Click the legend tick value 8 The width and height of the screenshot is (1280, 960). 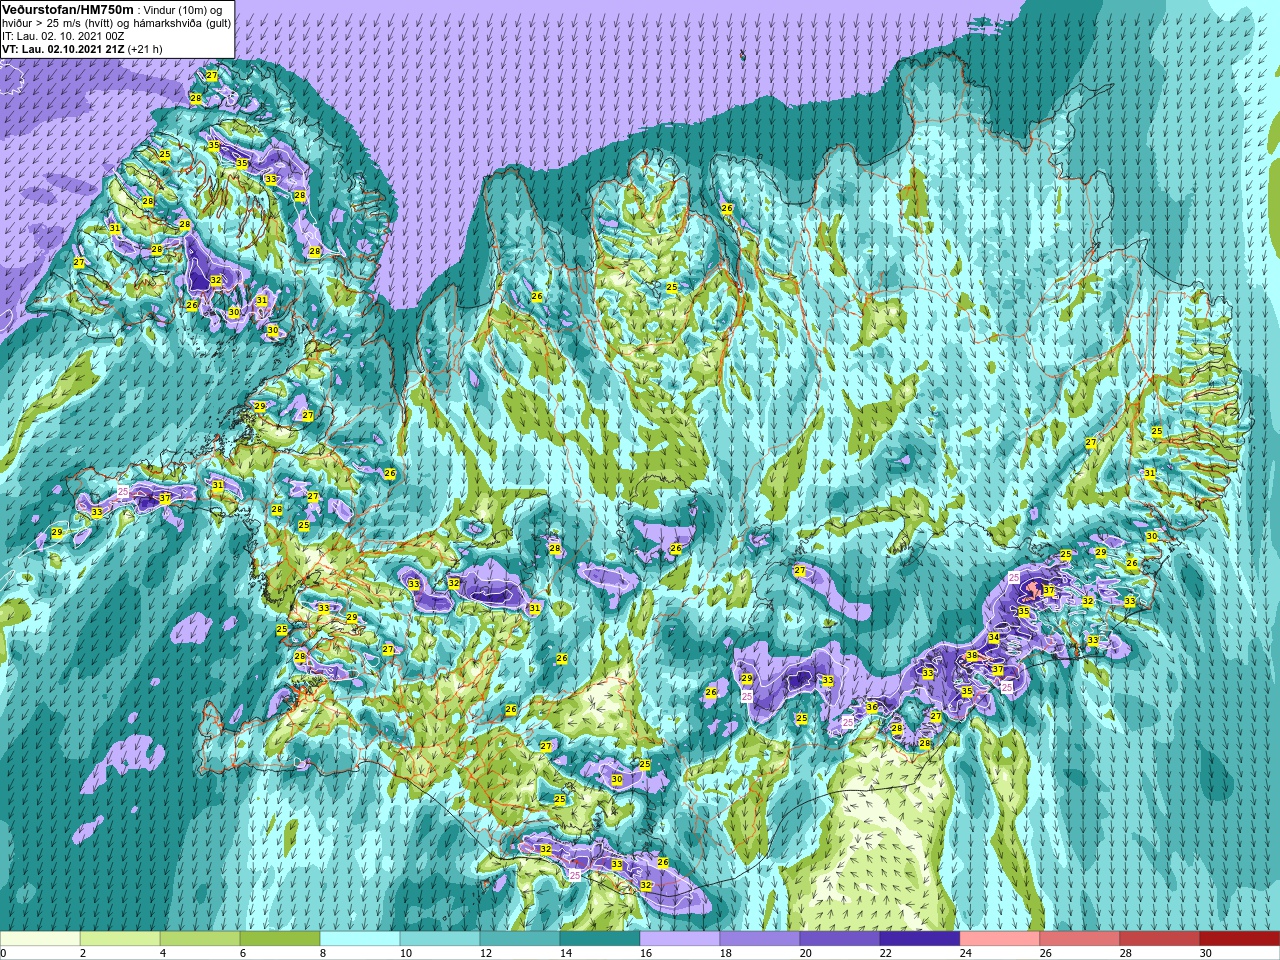pos(322,954)
